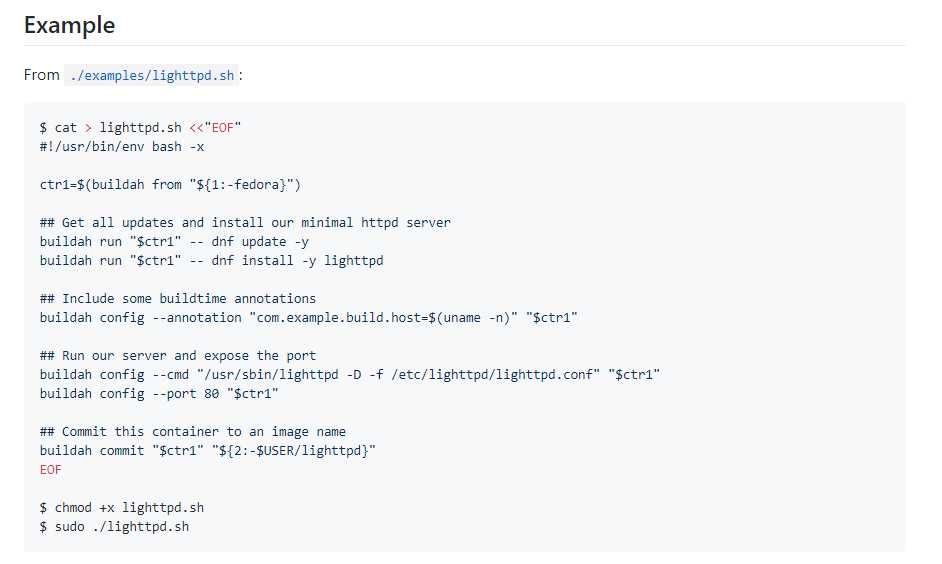Click the chmod +x lighttpd.sh command
Viewport: 942px width, 564px height.
click(x=122, y=508)
